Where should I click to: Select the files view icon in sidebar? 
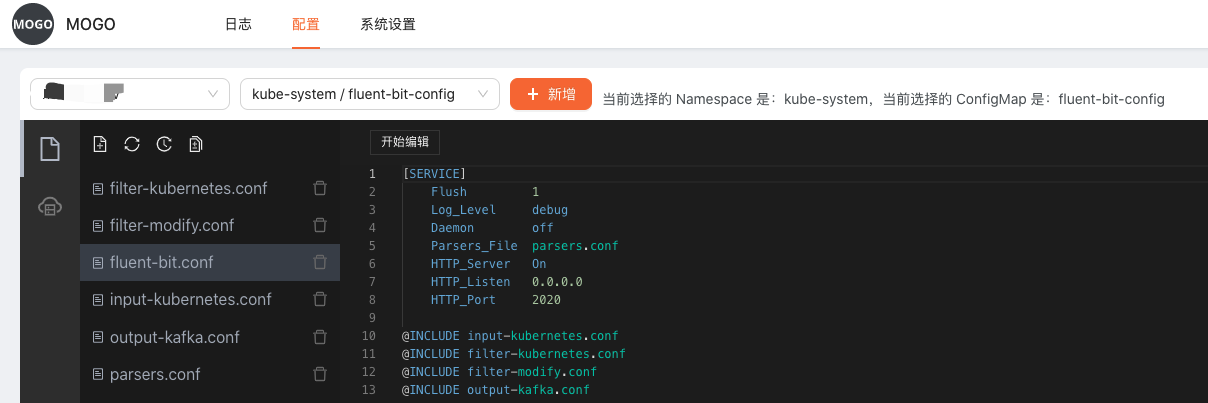(50, 149)
